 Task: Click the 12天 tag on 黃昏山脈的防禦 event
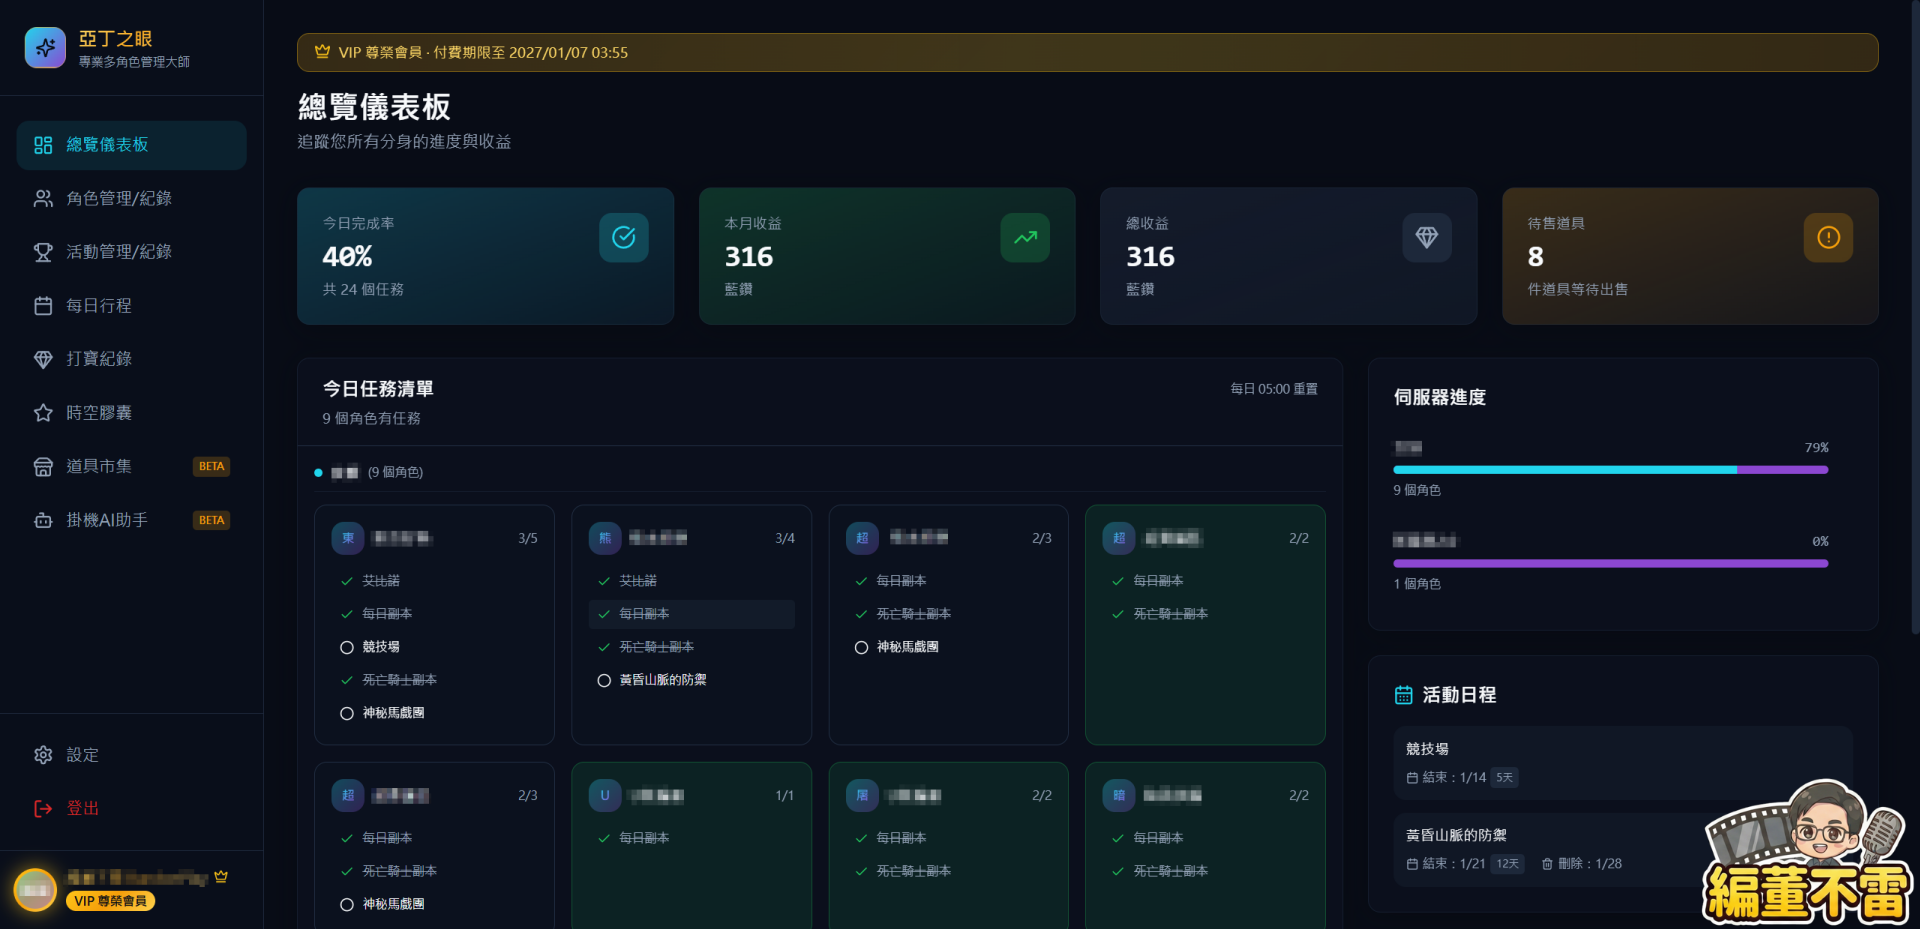click(1507, 864)
